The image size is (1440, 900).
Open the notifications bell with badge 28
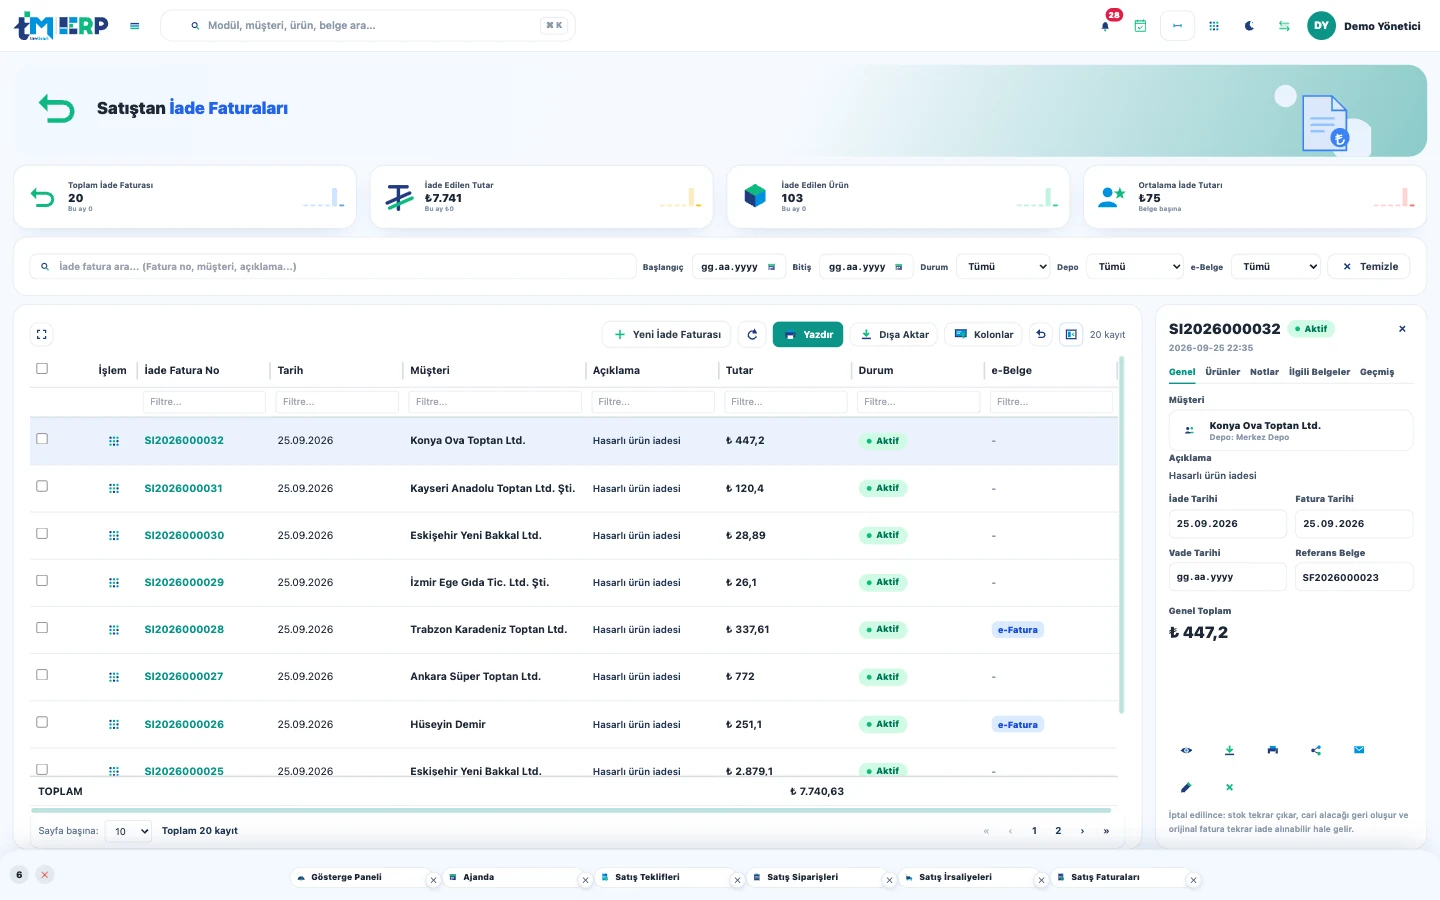pos(1105,26)
